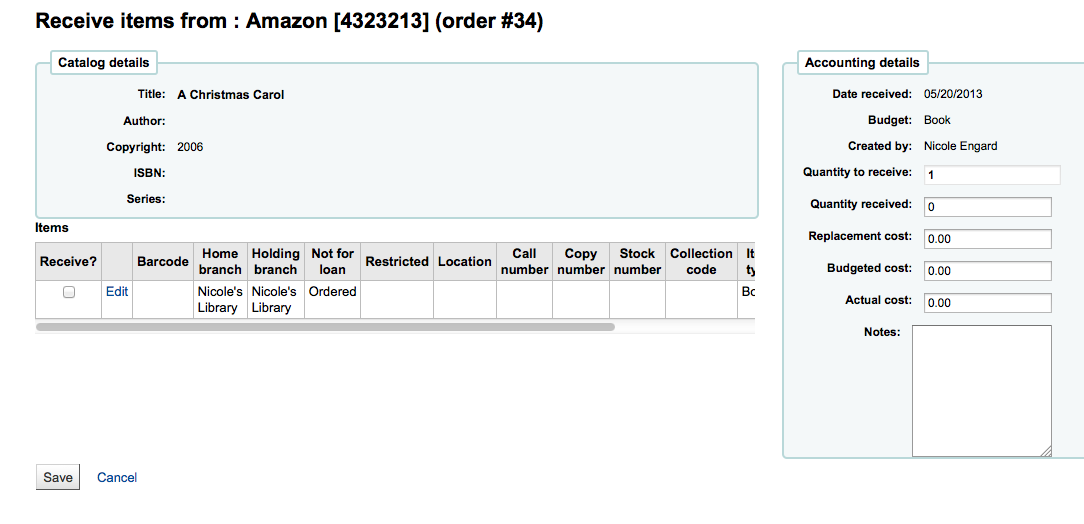The image size is (1084, 524).
Task: Select the Holding branch column header
Action: tap(276, 262)
